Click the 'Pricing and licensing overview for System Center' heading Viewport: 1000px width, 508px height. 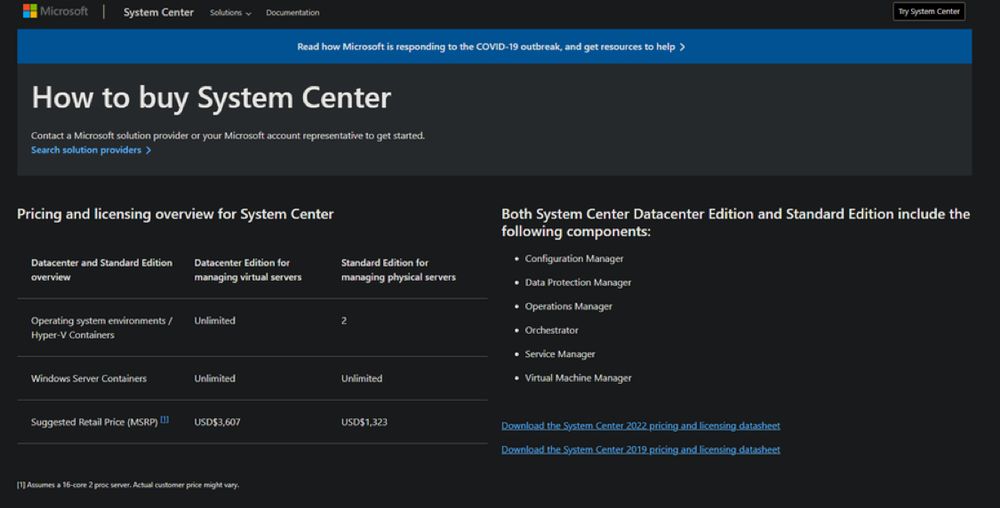pos(175,214)
